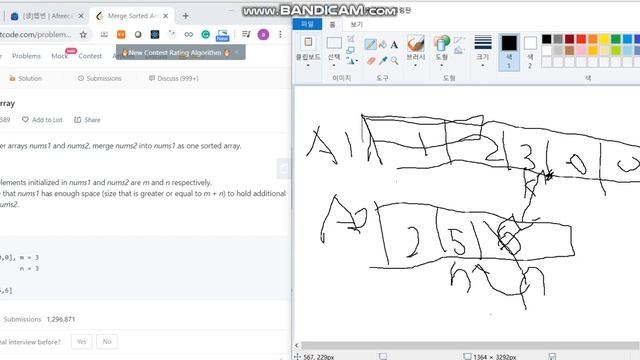640x360 pixels.
Task: Click the Shapes (도형) icon in Paint
Action: (x=442, y=43)
